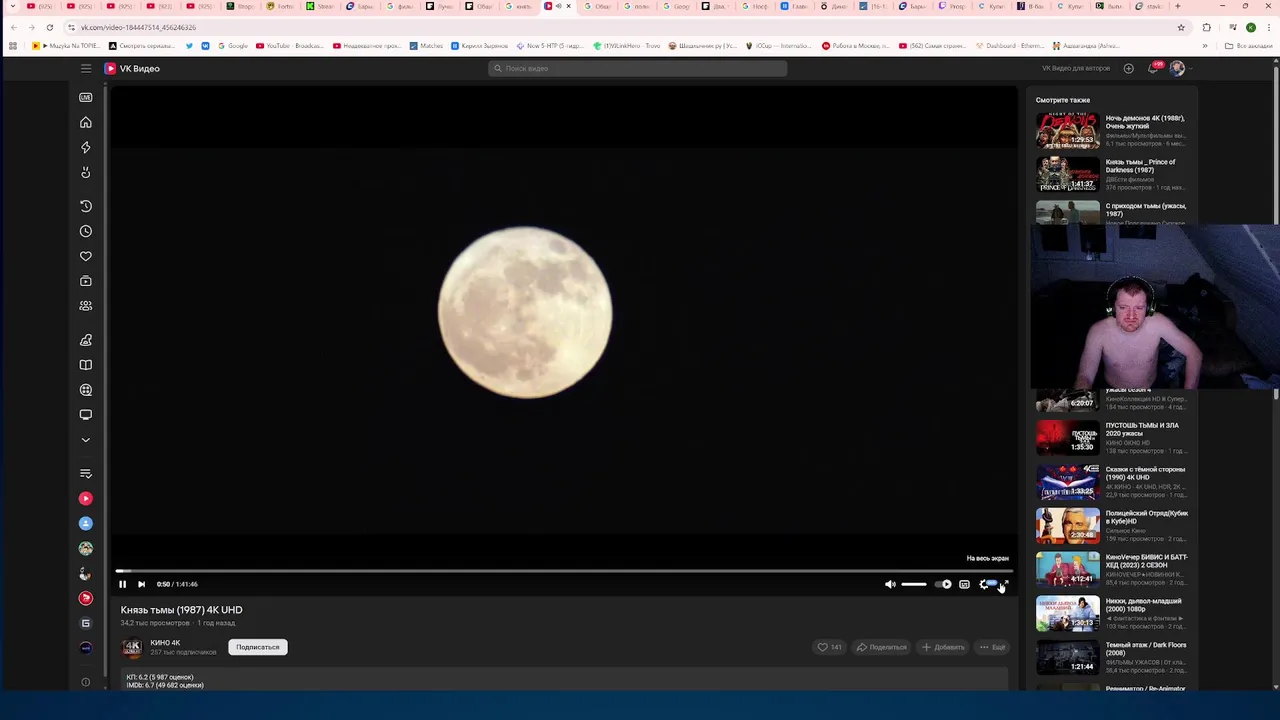
Task: Click the plus upload icon in header
Action: click(1128, 68)
